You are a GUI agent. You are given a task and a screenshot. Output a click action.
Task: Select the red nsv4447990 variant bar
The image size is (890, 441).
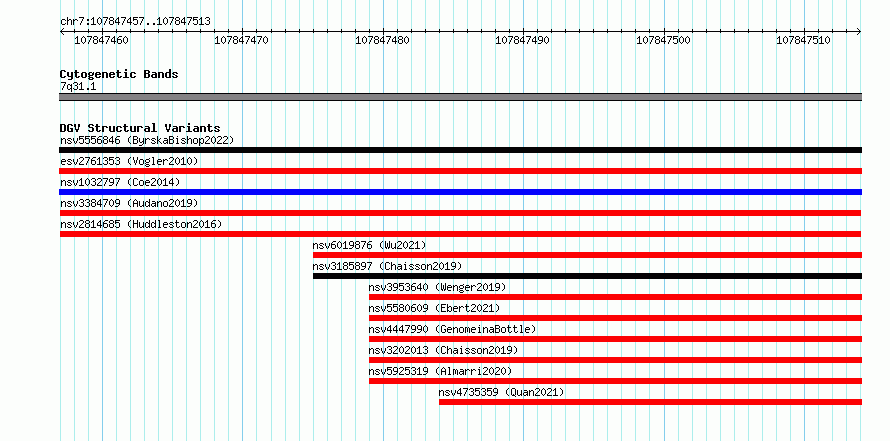pyautogui.click(x=615, y=339)
